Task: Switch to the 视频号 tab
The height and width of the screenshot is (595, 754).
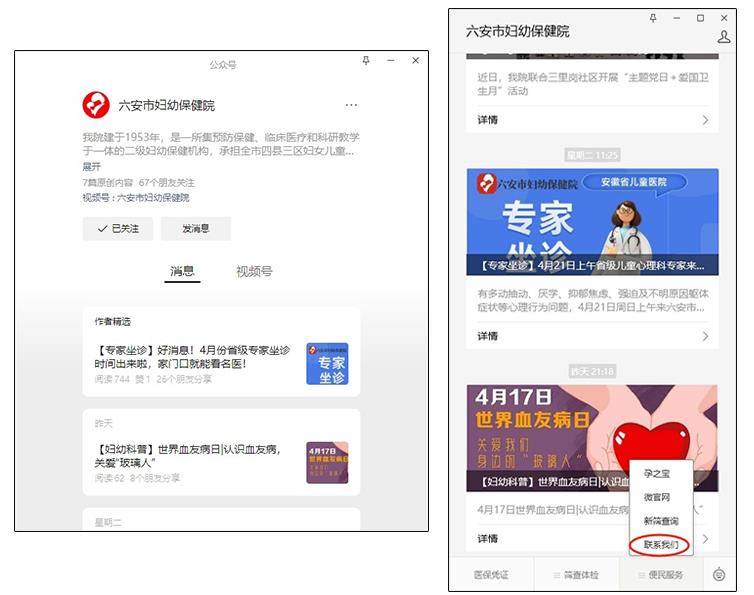Action: pos(254,271)
